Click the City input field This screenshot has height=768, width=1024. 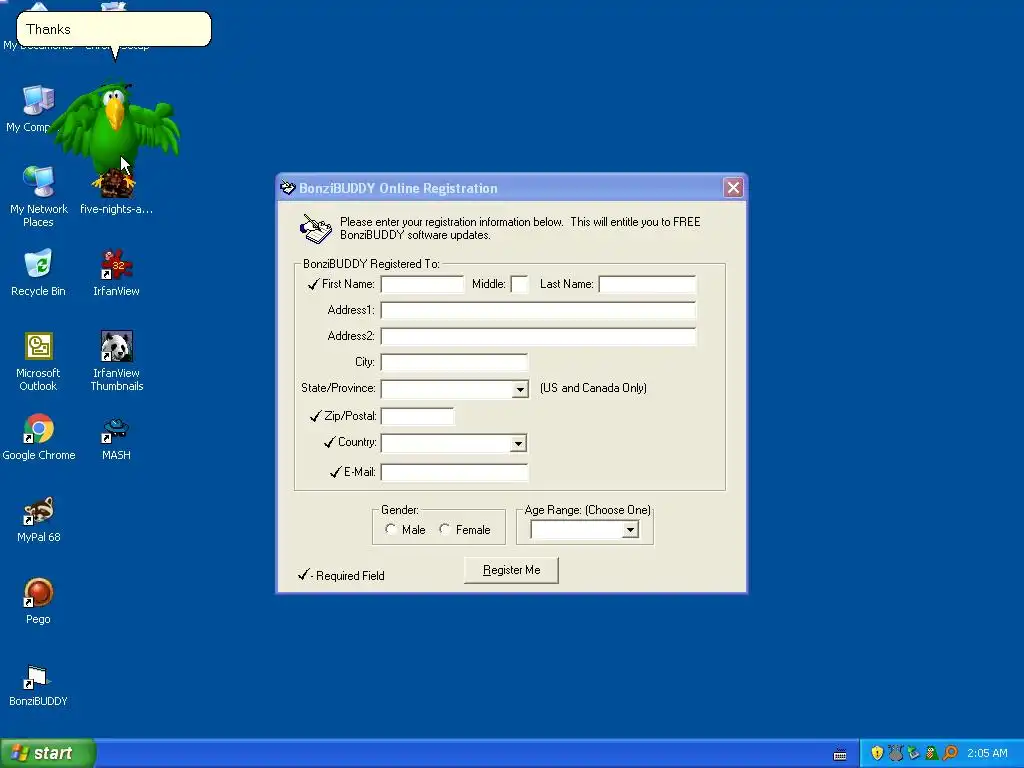[454, 362]
